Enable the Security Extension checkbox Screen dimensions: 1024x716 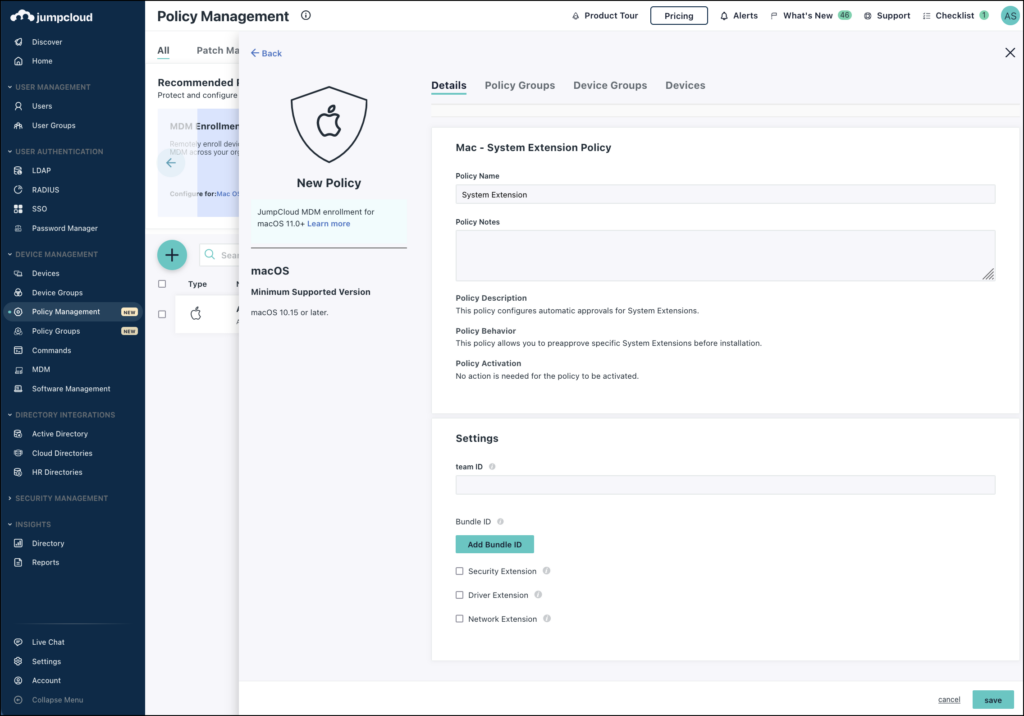459,571
